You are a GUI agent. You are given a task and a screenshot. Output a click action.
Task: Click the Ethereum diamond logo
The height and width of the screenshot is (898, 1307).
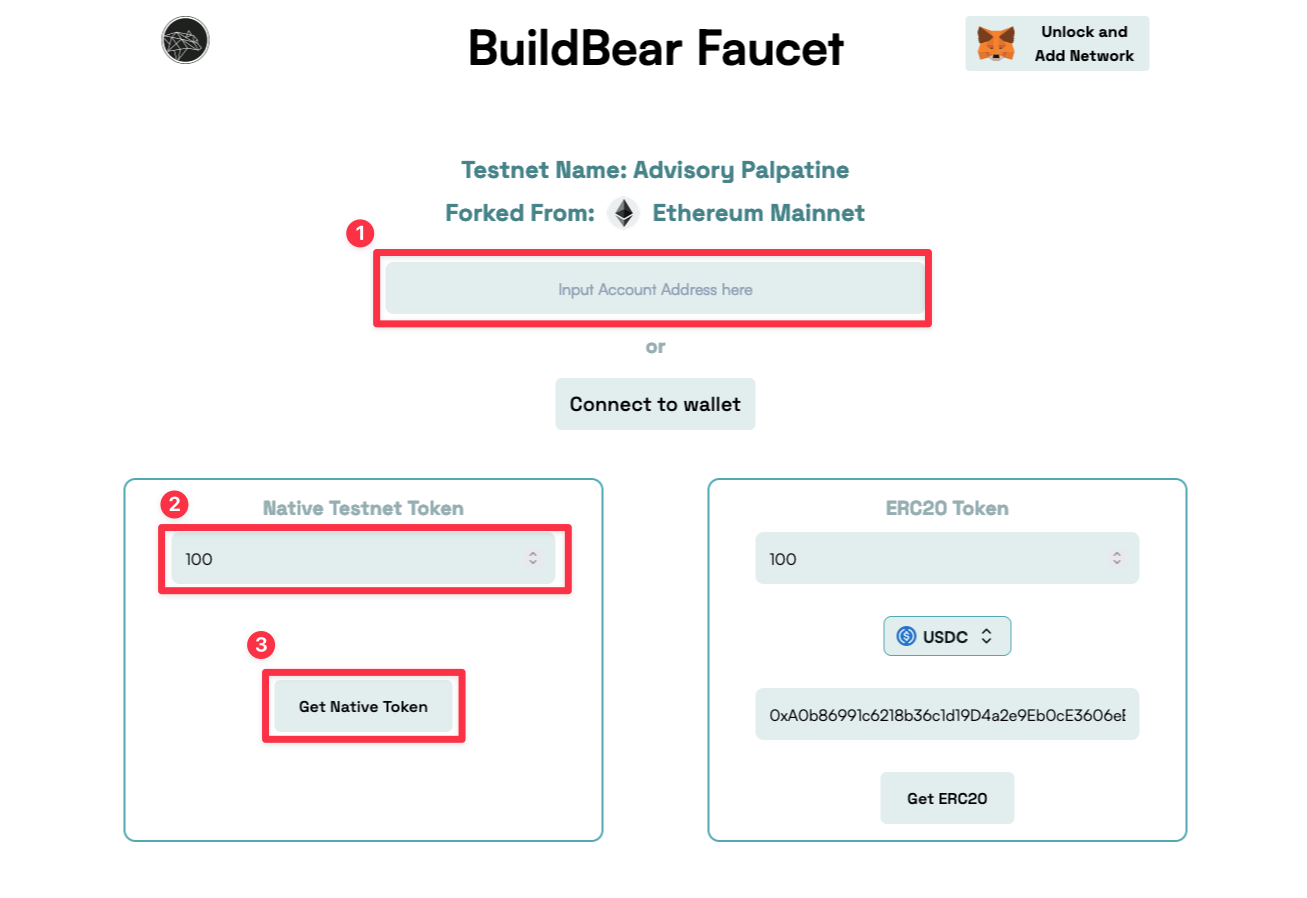coord(624,213)
